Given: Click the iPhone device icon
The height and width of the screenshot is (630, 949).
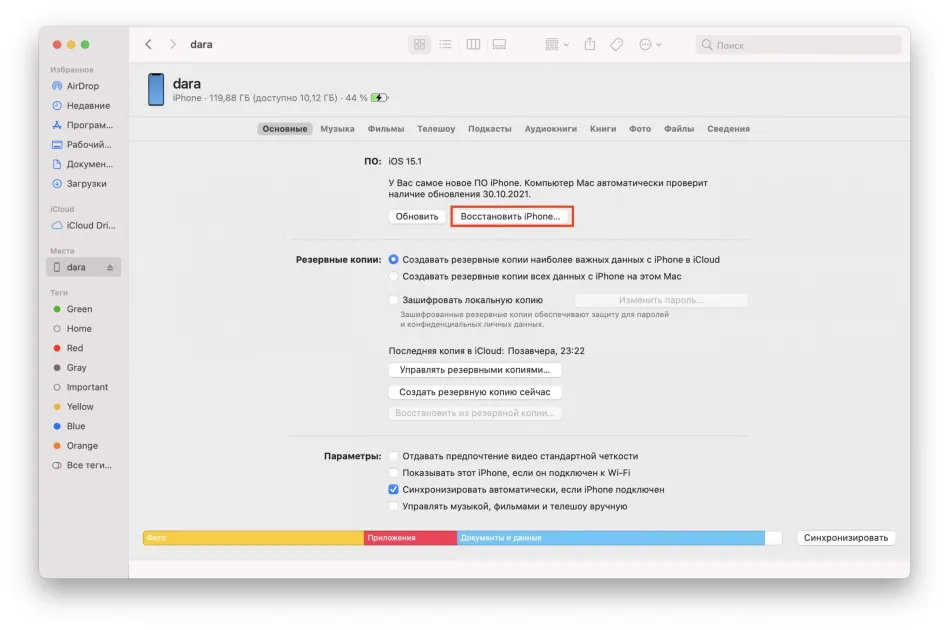Looking at the screenshot, I should click(156, 89).
